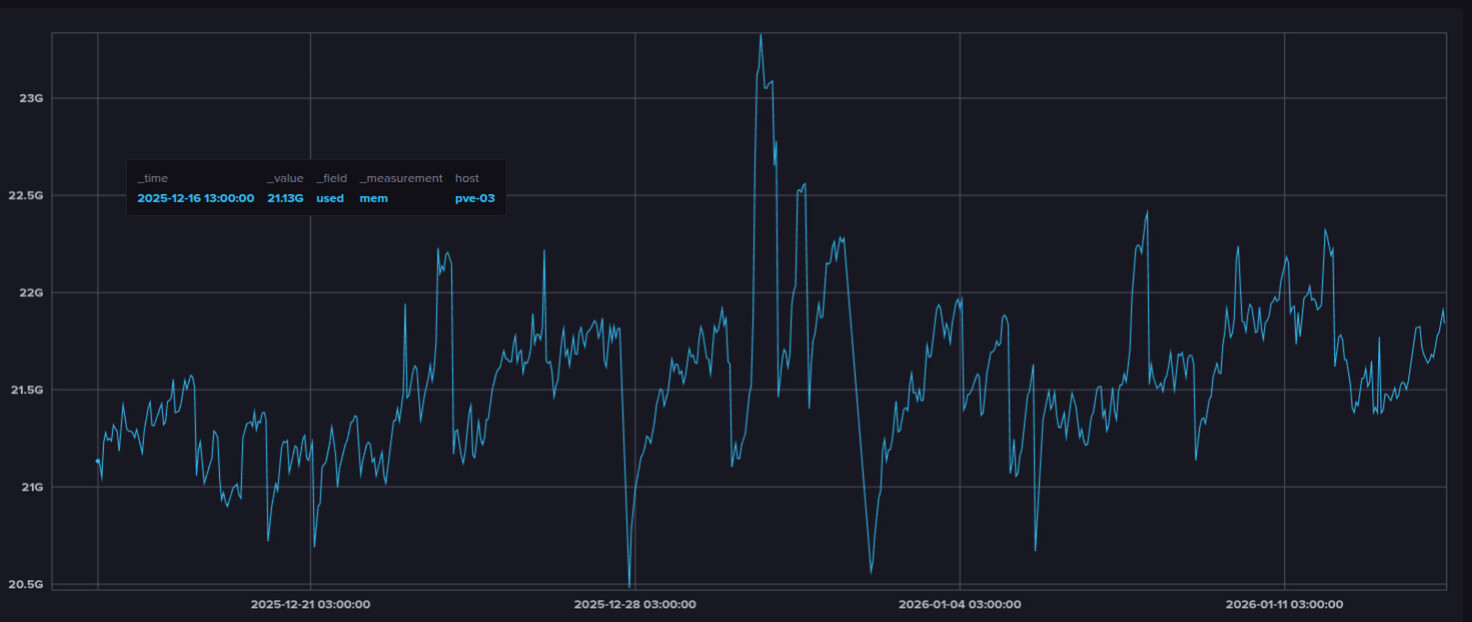Viewport: 1472px width, 622px height.
Task: Click the 2025-12-21 03:00:00 x-axis label
Action: pos(310,604)
